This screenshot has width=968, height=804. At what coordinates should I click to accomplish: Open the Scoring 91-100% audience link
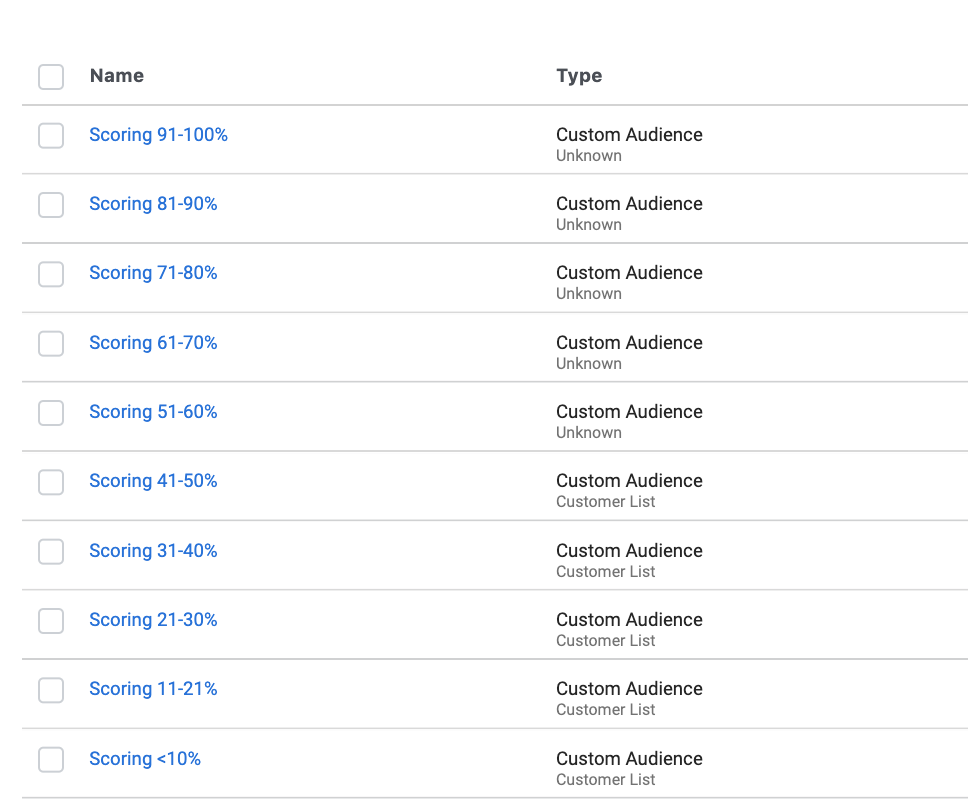point(159,135)
